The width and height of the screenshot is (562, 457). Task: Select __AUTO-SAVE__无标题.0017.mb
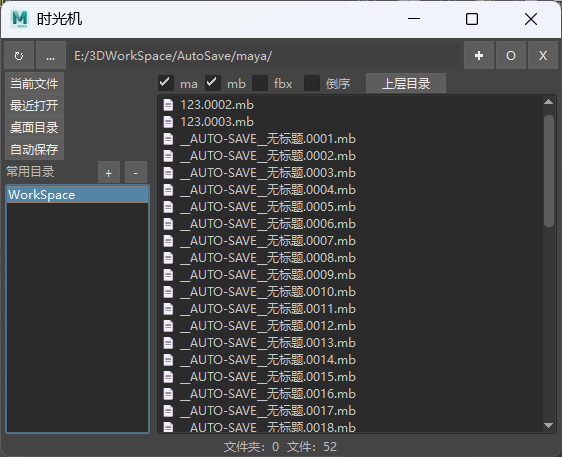268,411
